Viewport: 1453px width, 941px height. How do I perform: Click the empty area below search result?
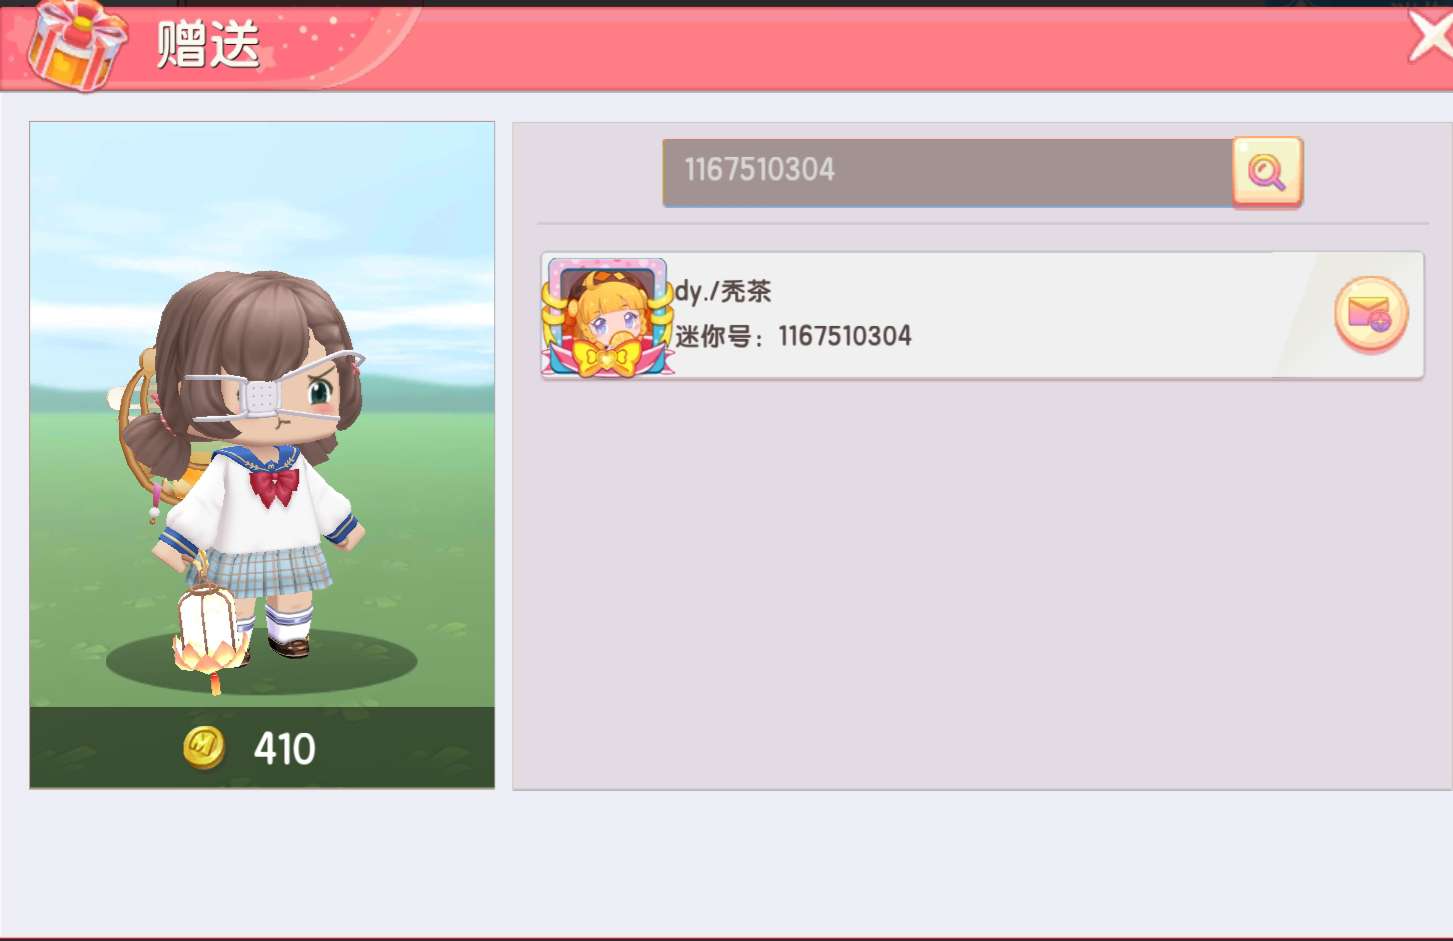(982, 585)
